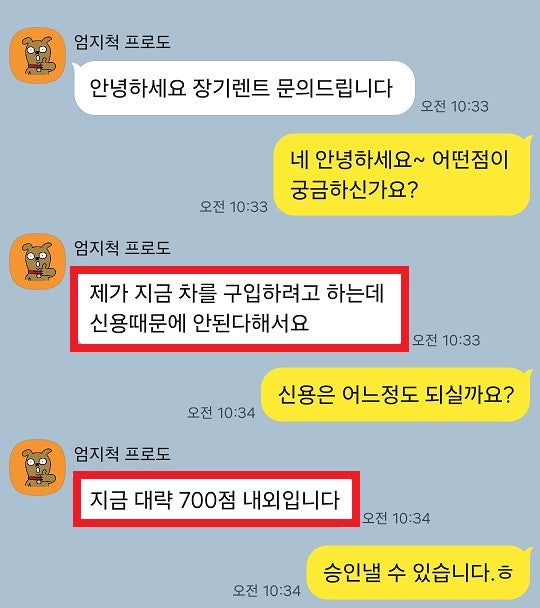The height and width of the screenshot is (608, 540).
Task: Select yellow bubble asking 어떤점이 궁금하신가요?
Action: (402, 174)
